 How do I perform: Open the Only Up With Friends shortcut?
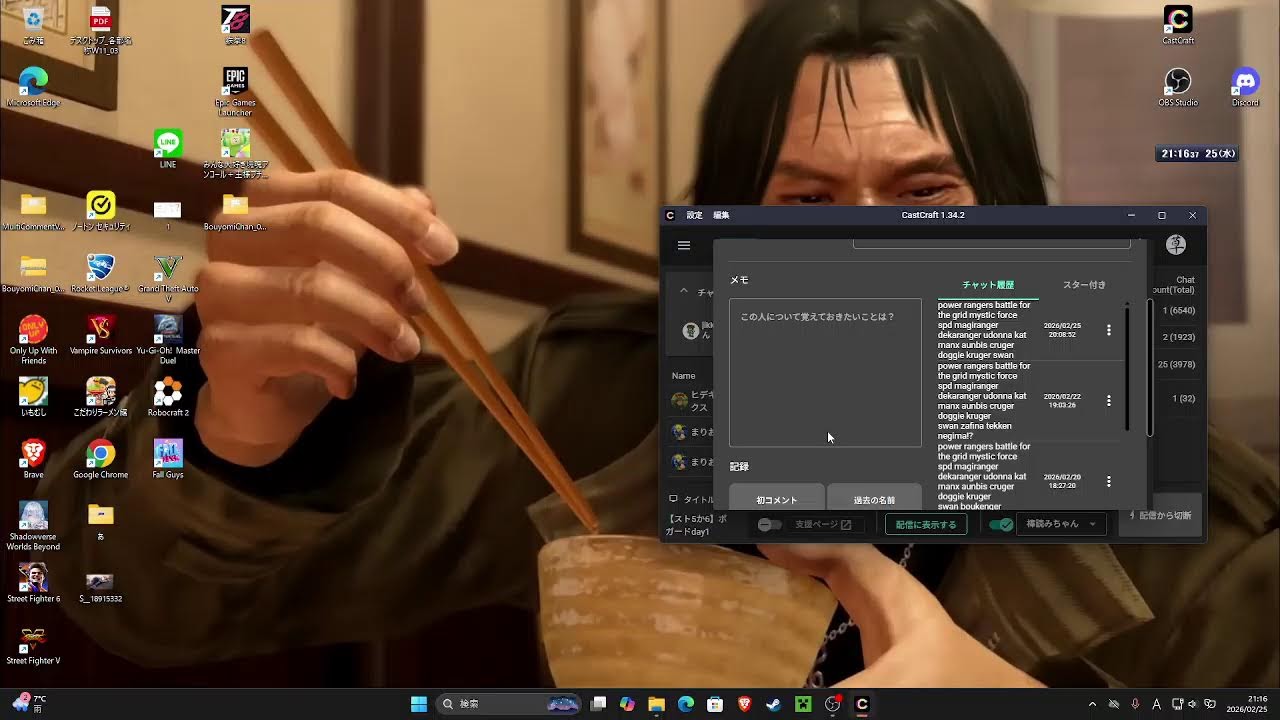[33, 340]
